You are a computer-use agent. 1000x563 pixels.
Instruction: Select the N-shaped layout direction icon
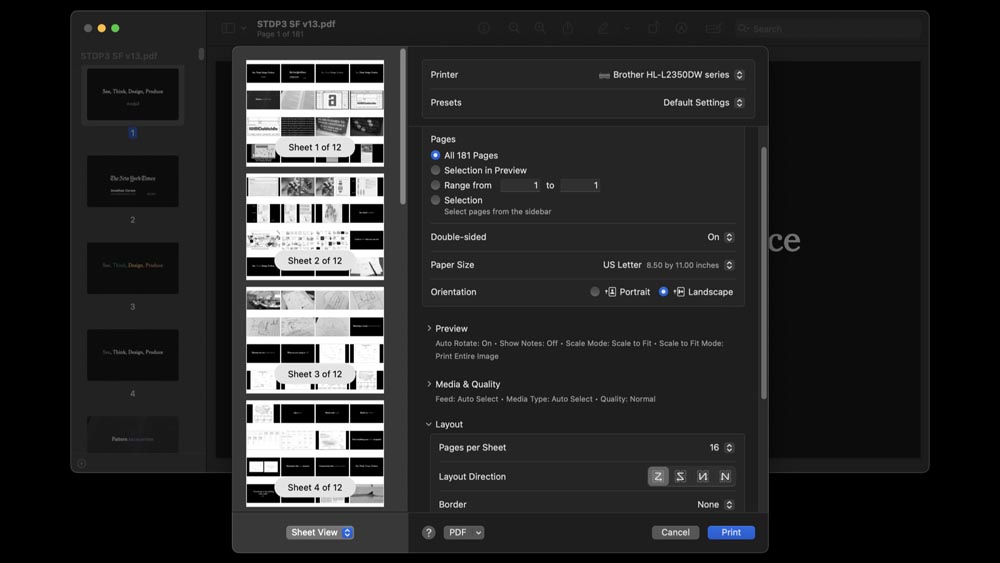coord(725,477)
